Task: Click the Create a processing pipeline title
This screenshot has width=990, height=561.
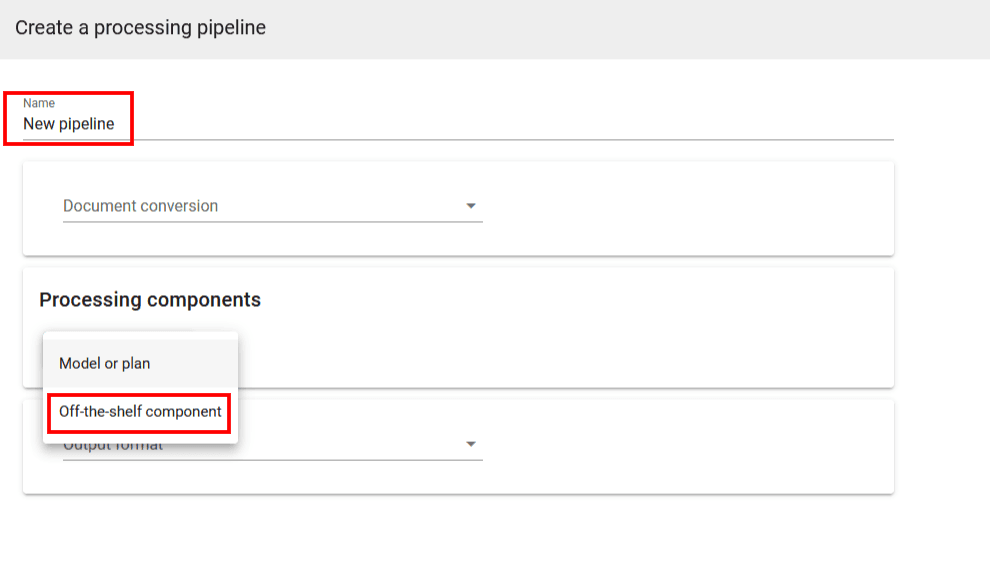Action: (141, 28)
